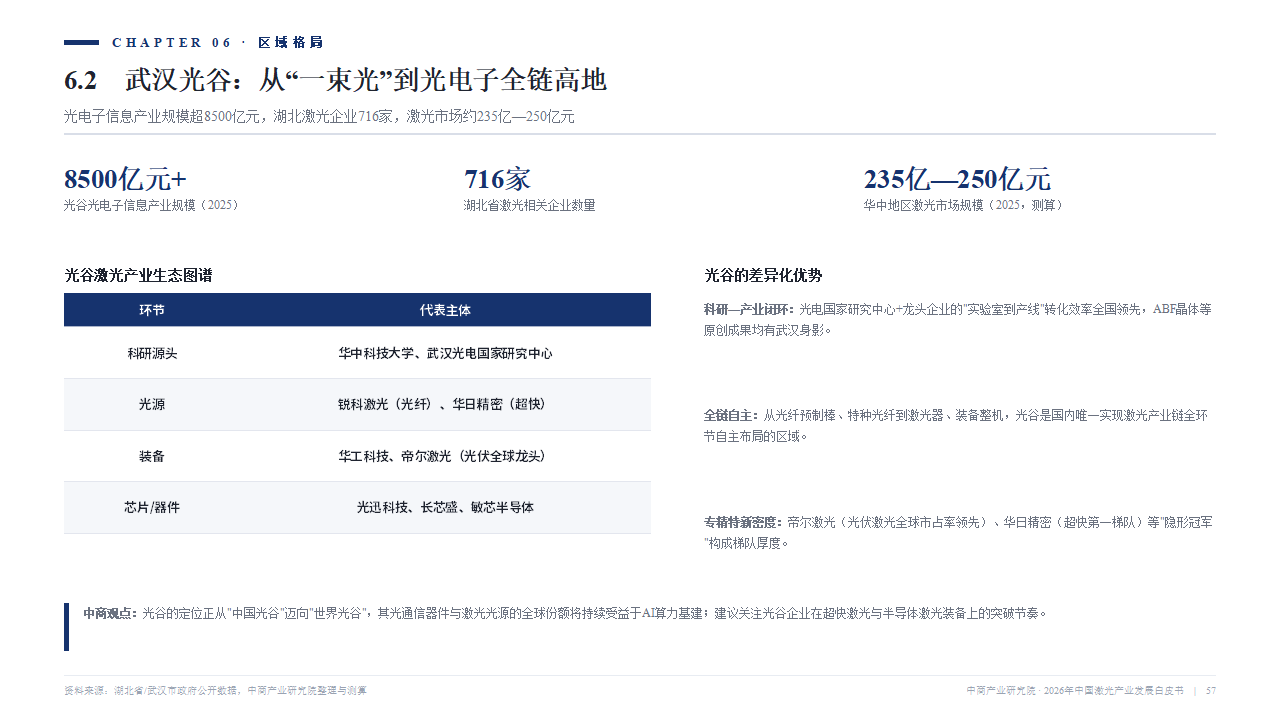Select the cell '锐科激光（光纤）、华日精密（超快）'
1280x720 pixels.
pyautogui.click(x=445, y=405)
